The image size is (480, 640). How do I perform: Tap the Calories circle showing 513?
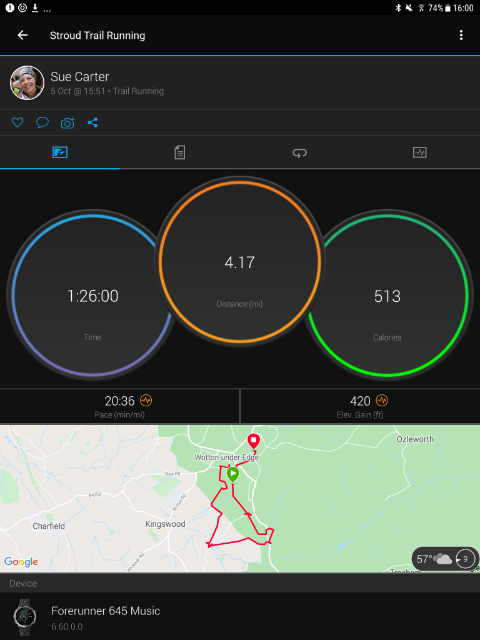(387, 295)
